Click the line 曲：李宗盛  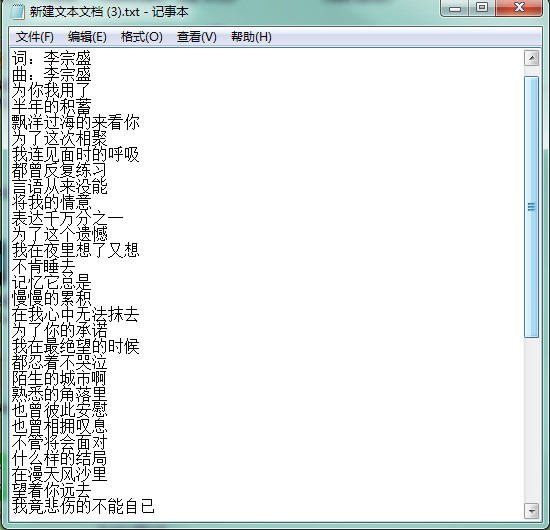[52, 74]
